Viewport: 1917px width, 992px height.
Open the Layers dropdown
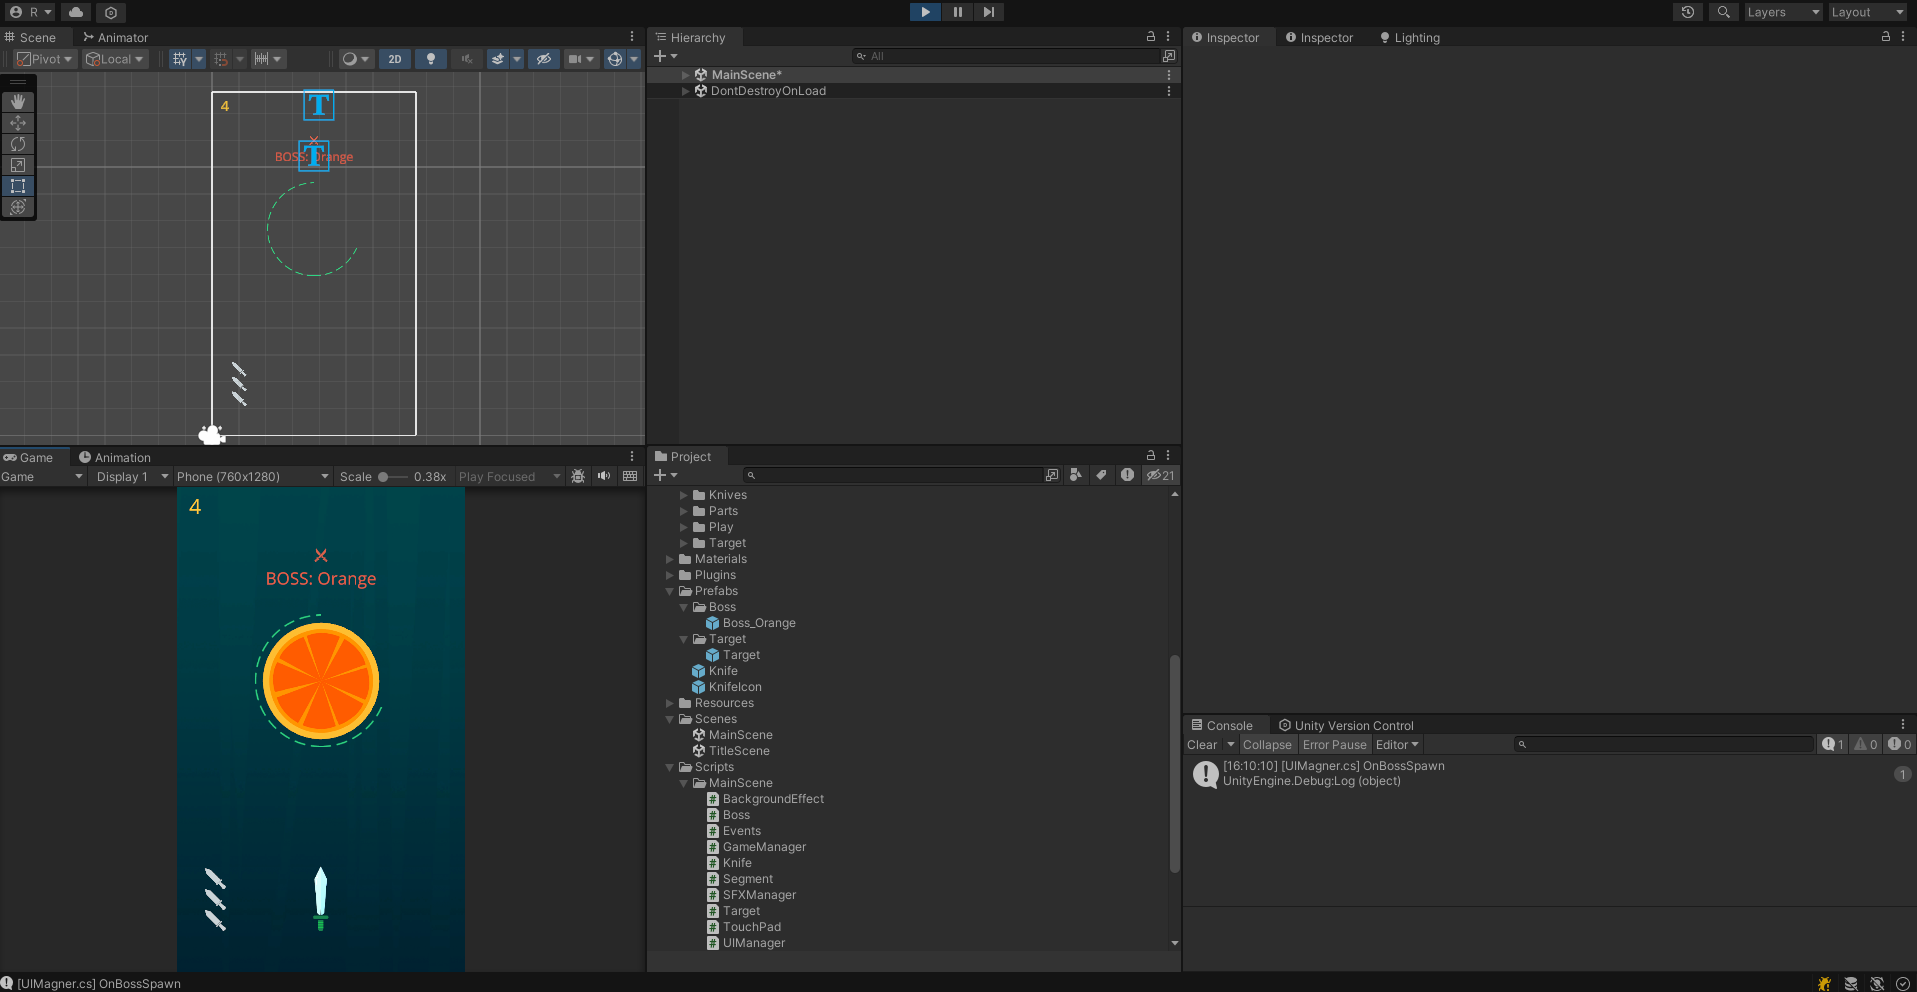pos(1783,12)
